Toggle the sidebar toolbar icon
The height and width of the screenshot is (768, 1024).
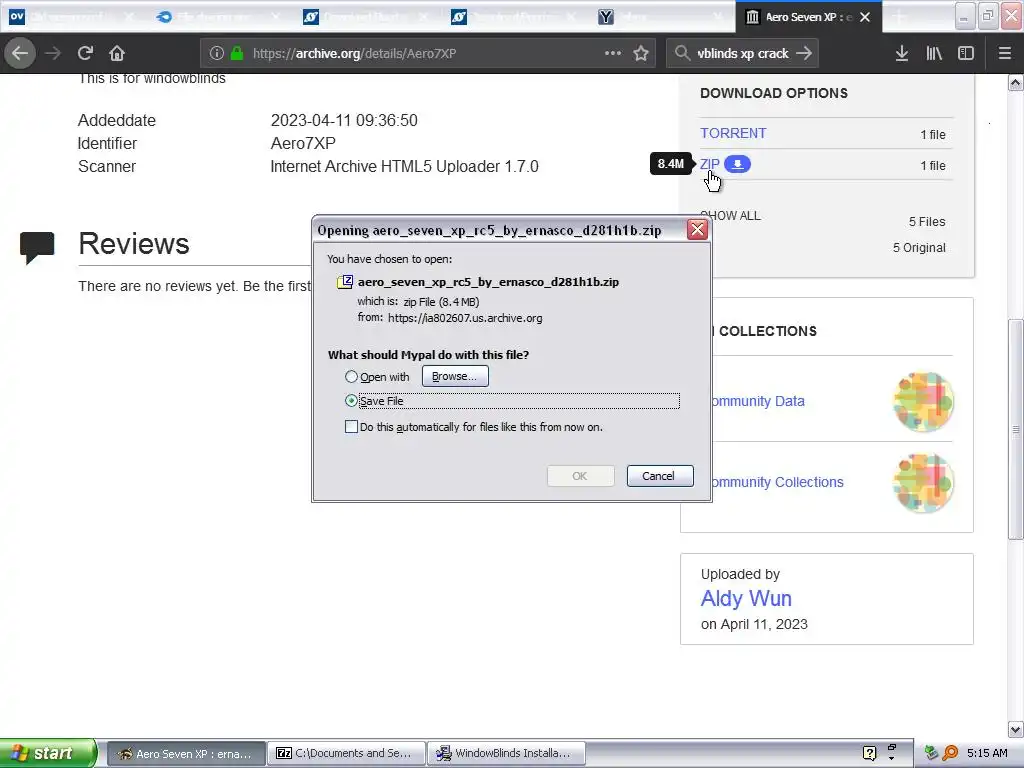point(966,54)
